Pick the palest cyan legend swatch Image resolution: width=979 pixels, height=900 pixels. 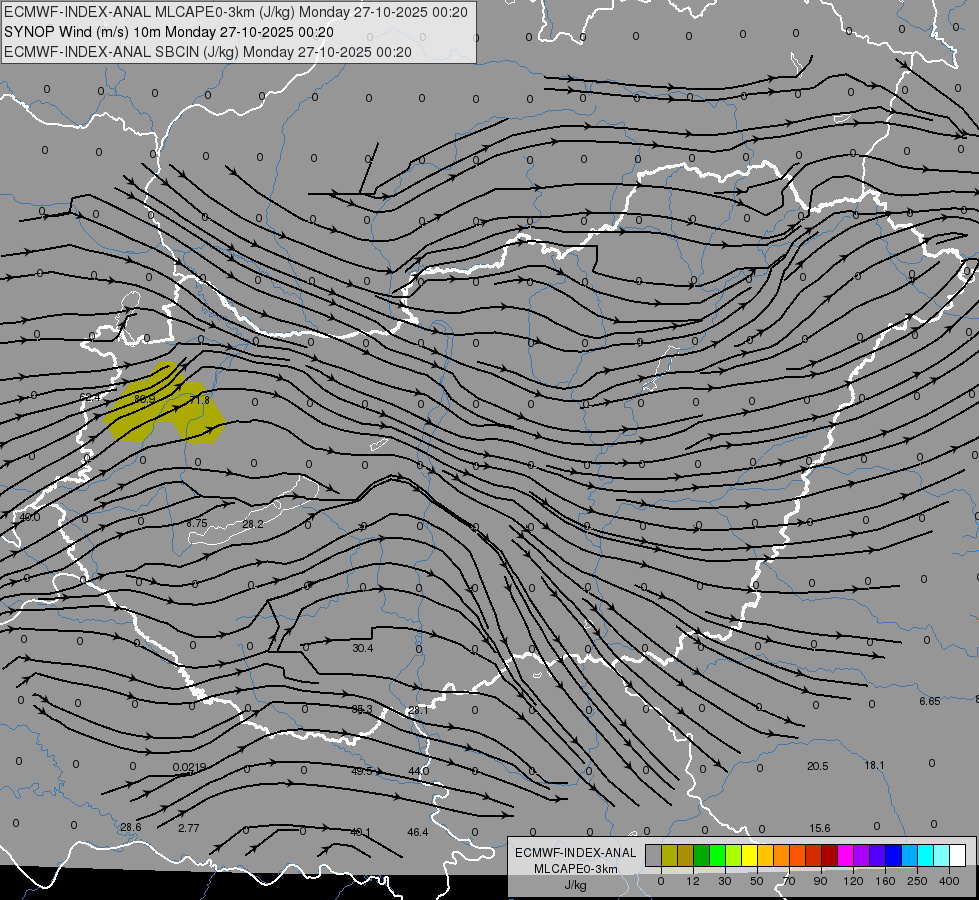pyautogui.click(x=942, y=856)
